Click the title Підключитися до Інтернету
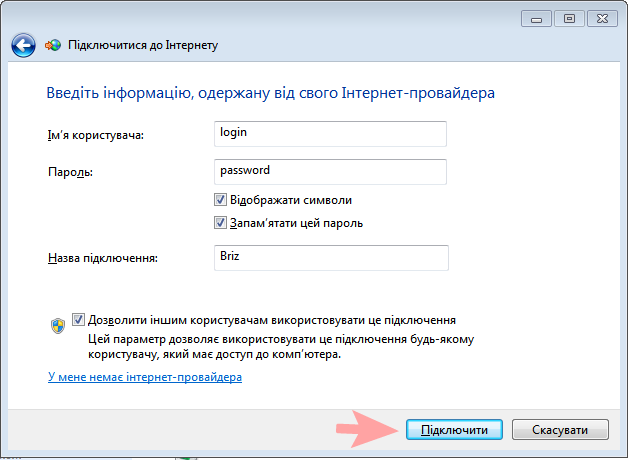 [x=143, y=45]
